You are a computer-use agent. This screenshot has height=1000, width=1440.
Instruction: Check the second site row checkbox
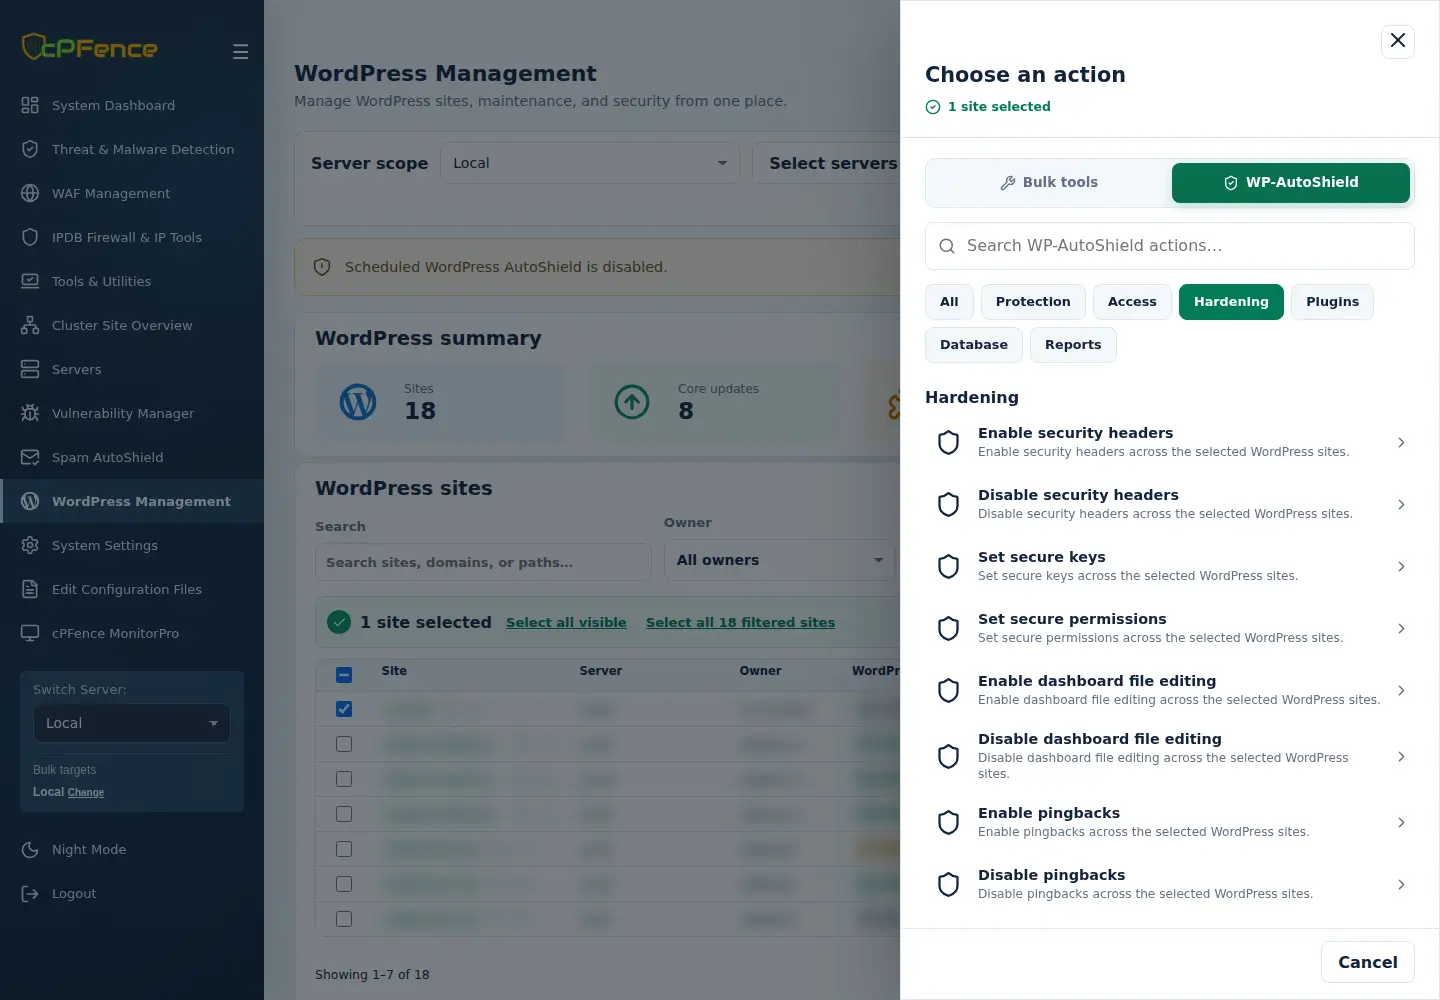click(344, 744)
